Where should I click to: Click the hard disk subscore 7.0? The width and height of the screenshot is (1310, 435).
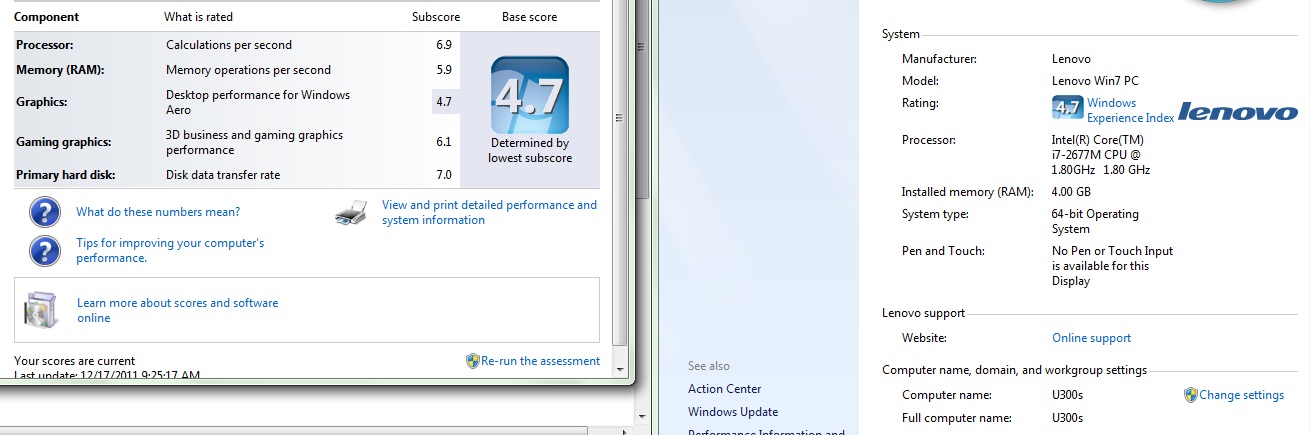(x=444, y=175)
